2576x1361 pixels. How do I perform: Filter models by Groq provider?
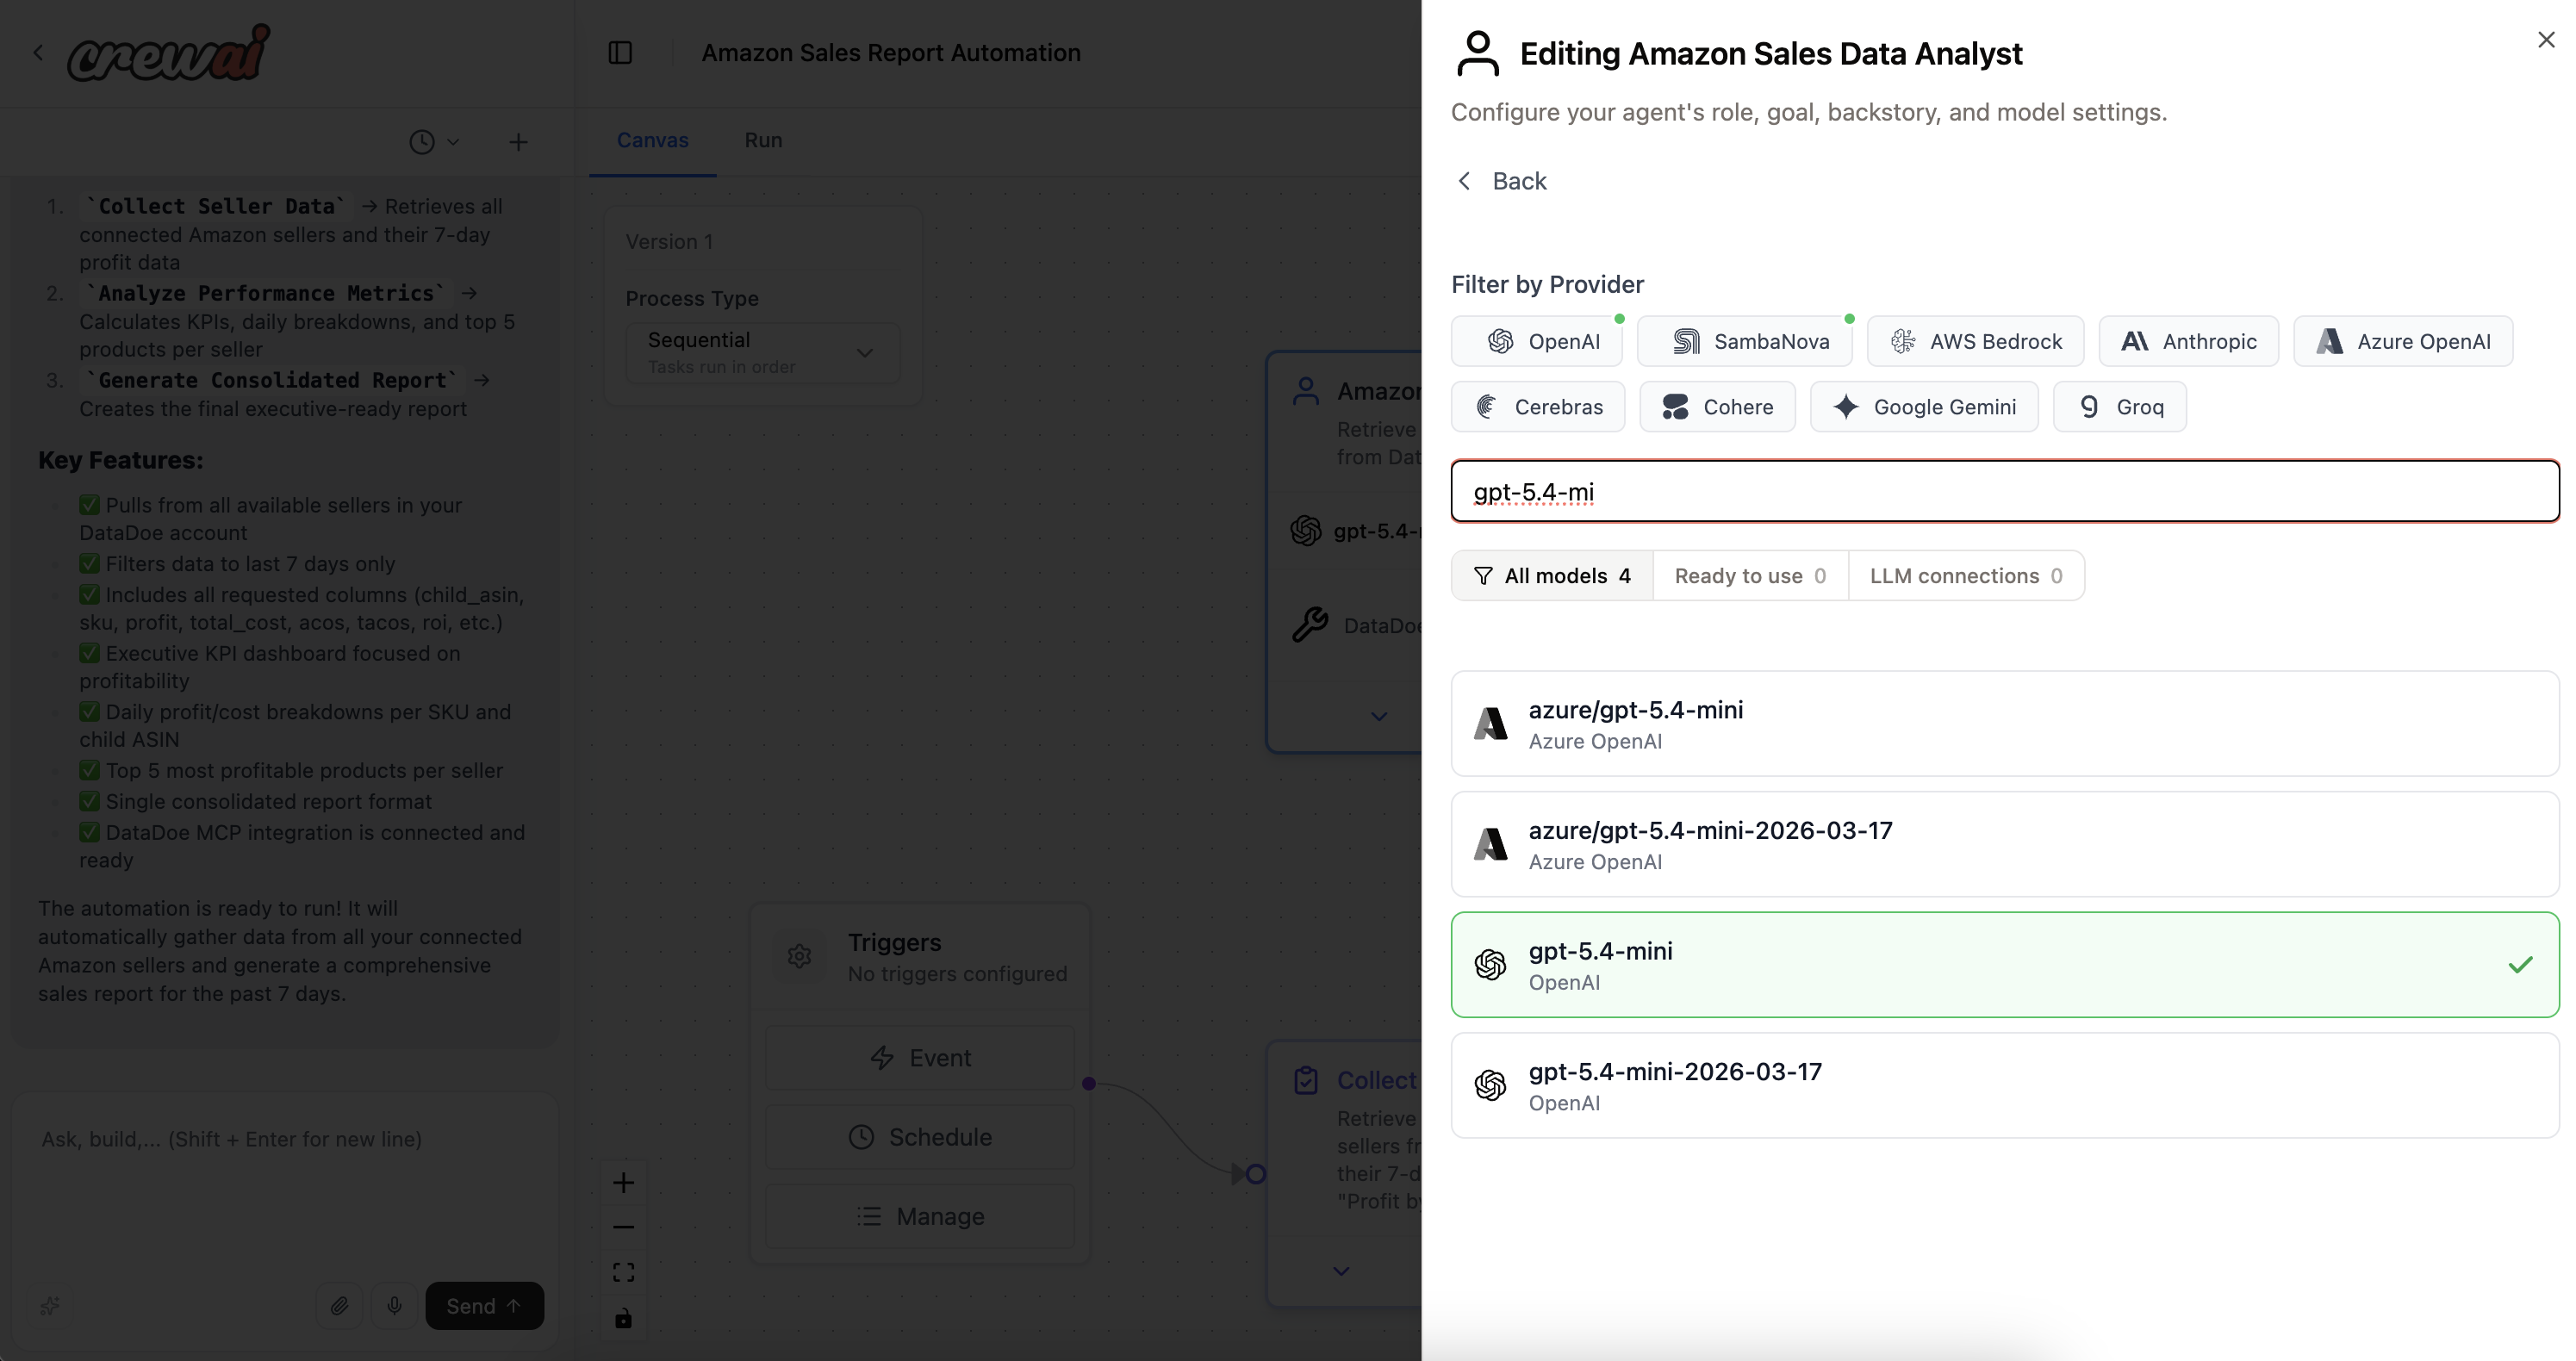[2120, 407]
